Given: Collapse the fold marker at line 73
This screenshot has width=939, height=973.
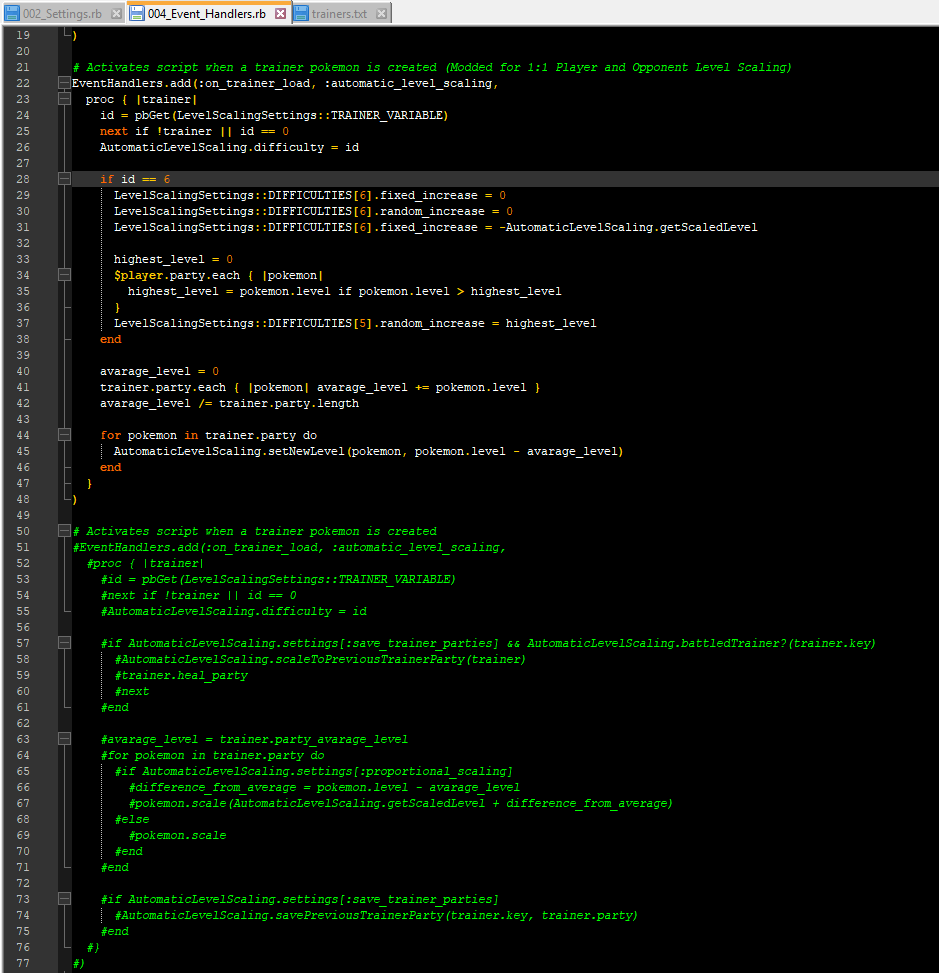Looking at the screenshot, I should point(64,899).
